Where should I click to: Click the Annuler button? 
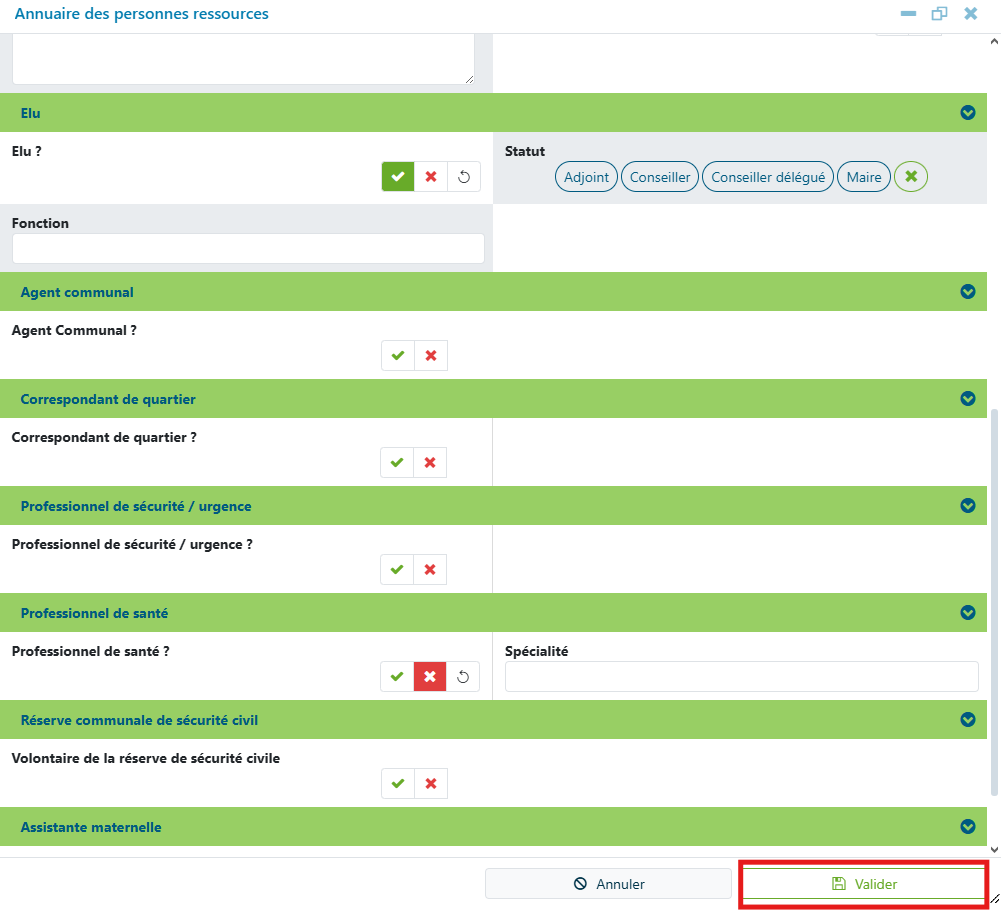point(608,884)
